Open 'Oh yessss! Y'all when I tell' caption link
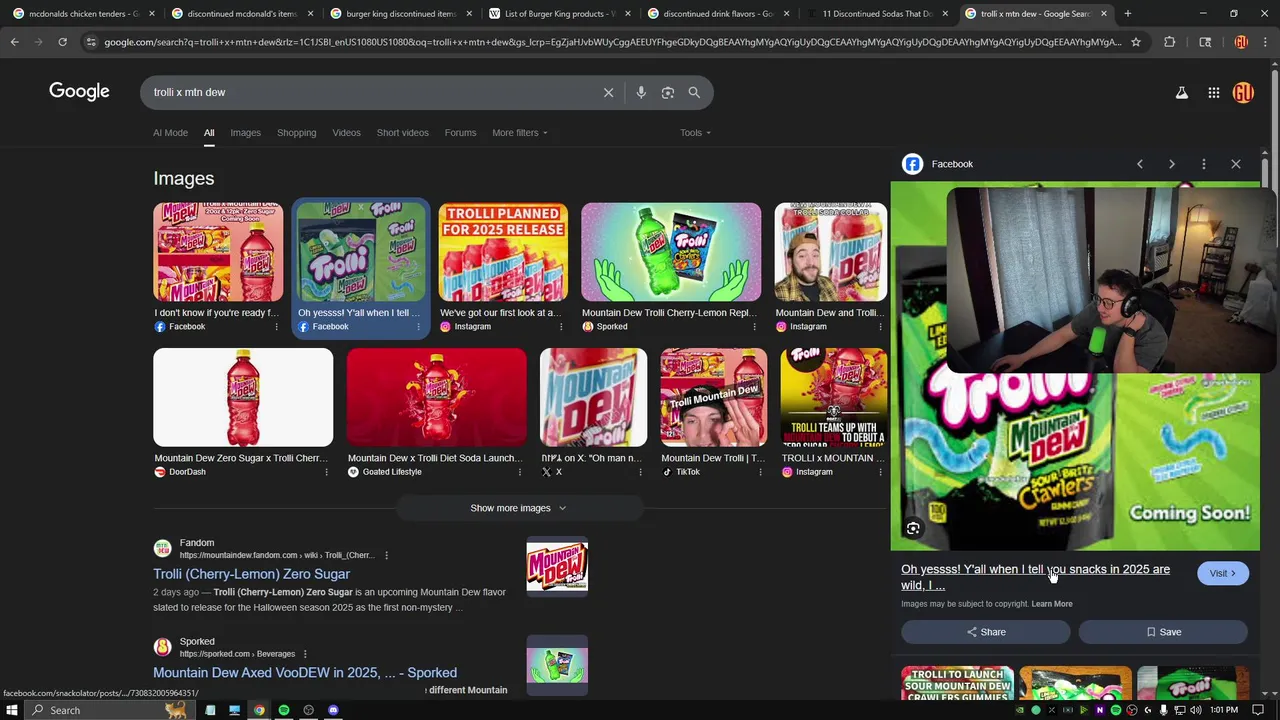The image size is (1280, 720). pyautogui.click(x=1035, y=577)
